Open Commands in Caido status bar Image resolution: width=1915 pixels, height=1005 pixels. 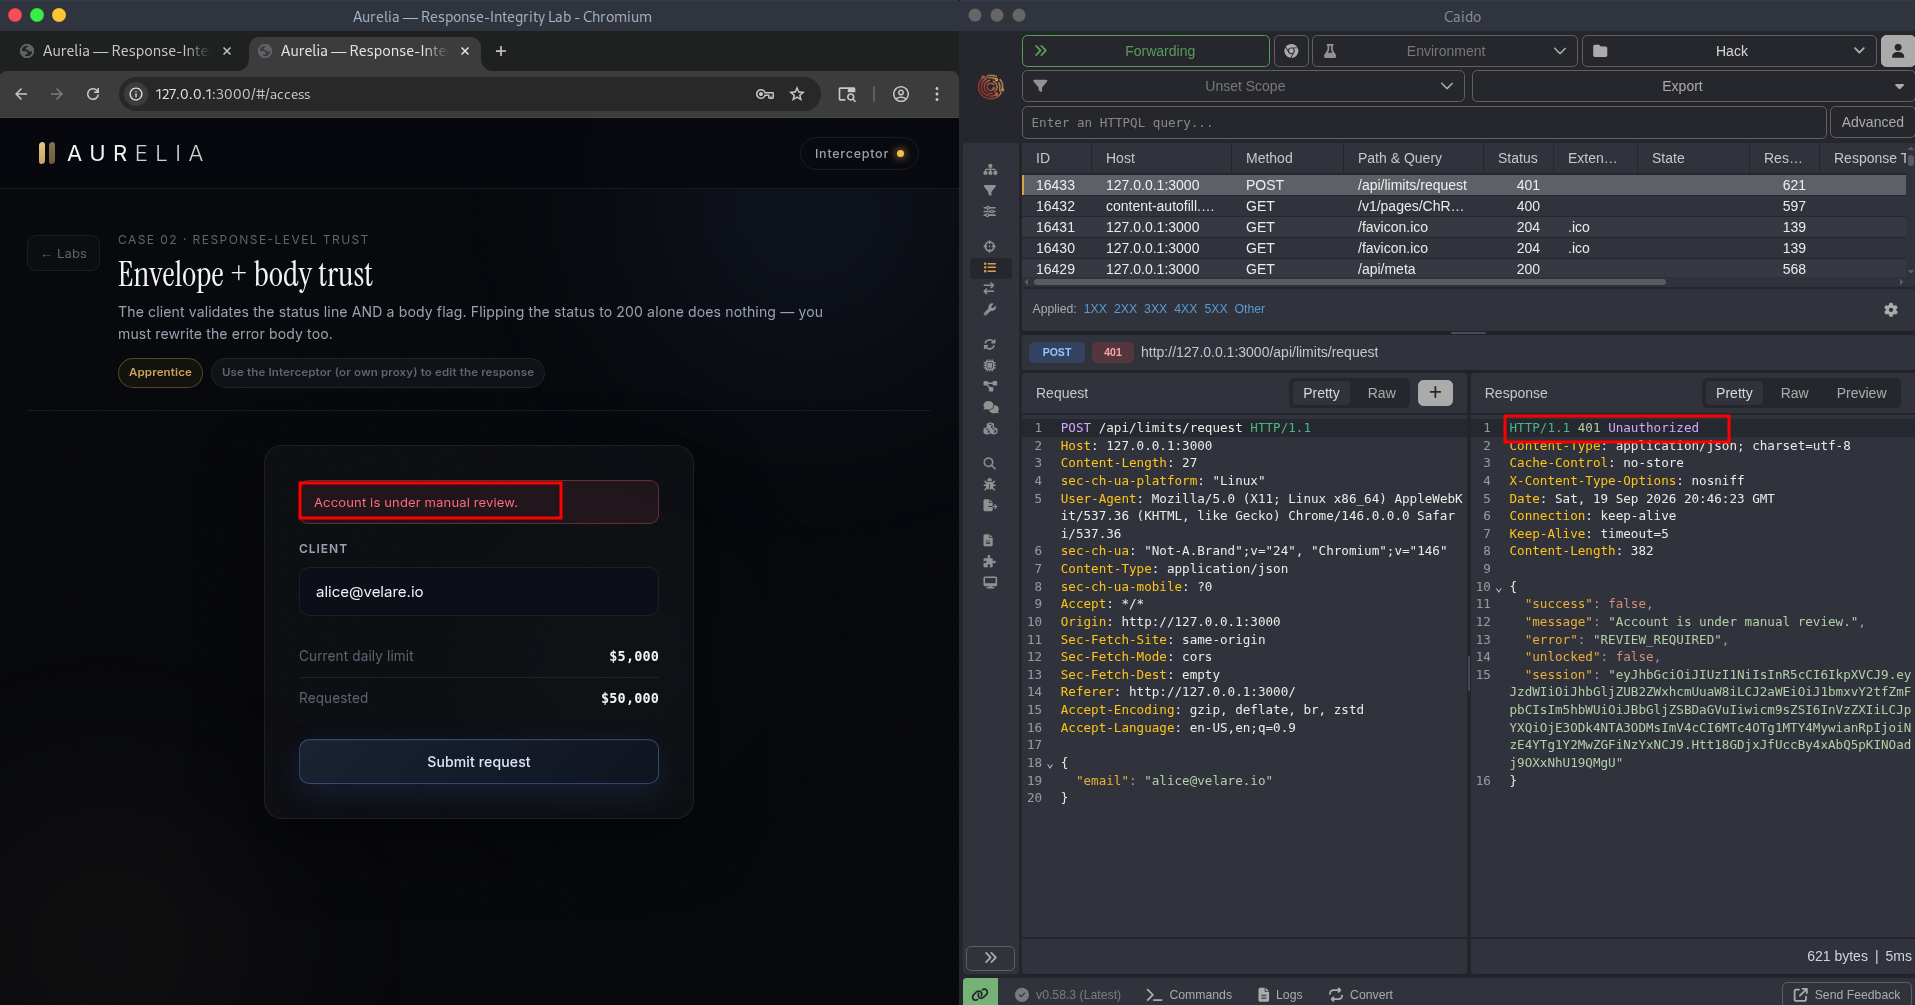pos(1189,994)
